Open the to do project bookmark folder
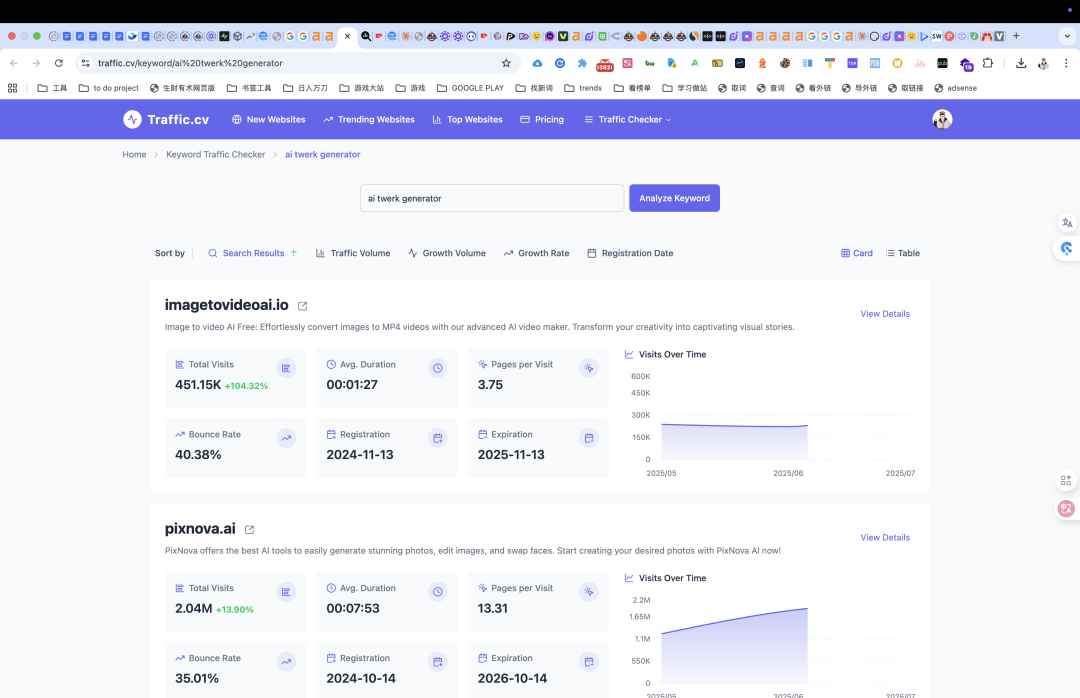Viewport: 1080px width, 698px height. click(x=109, y=88)
